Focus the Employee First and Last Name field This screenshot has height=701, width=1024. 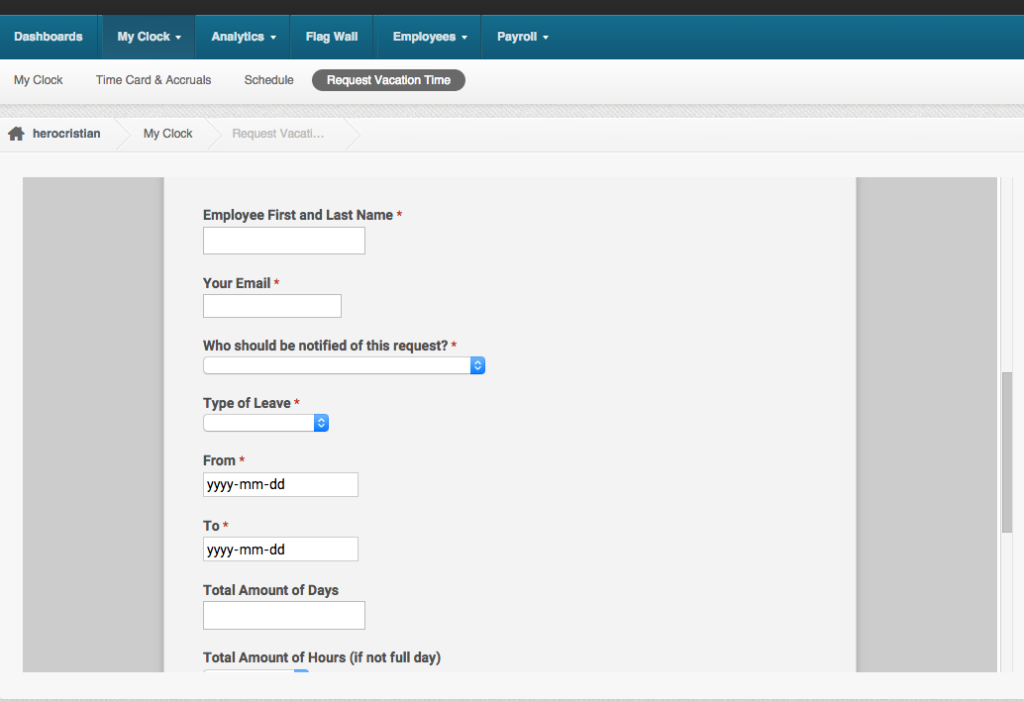point(284,240)
